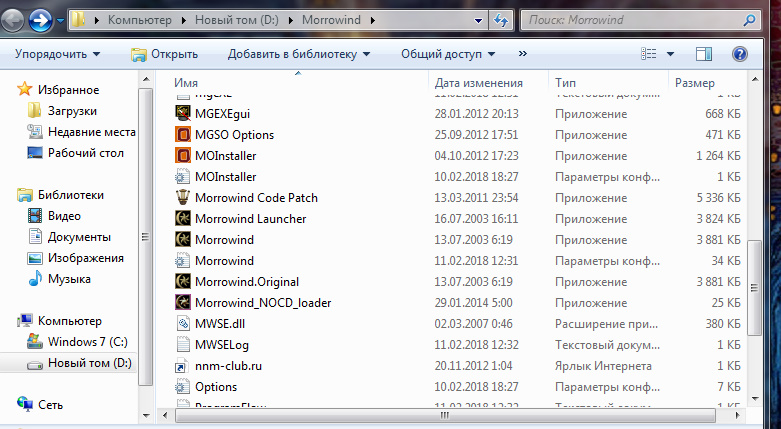781x429 pixels.
Task: Toggle the preview pane button
Action: point(704,54)
